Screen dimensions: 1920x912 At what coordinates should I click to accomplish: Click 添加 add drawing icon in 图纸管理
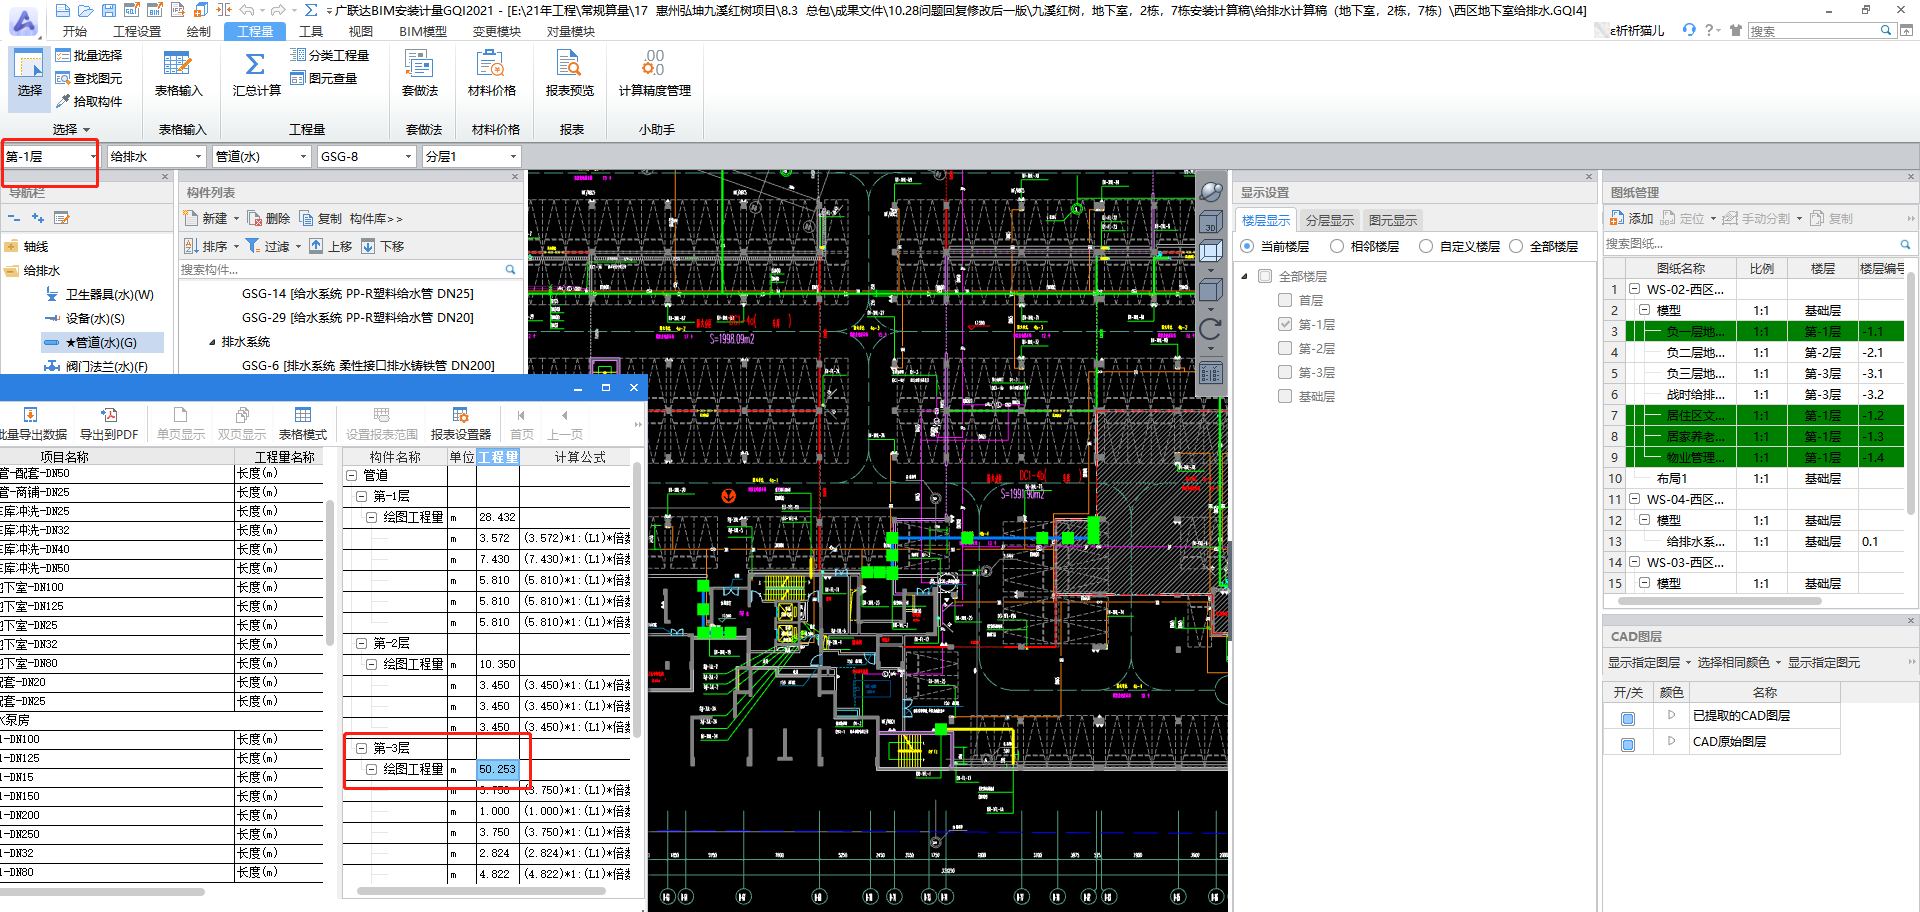click(1617, 218)
